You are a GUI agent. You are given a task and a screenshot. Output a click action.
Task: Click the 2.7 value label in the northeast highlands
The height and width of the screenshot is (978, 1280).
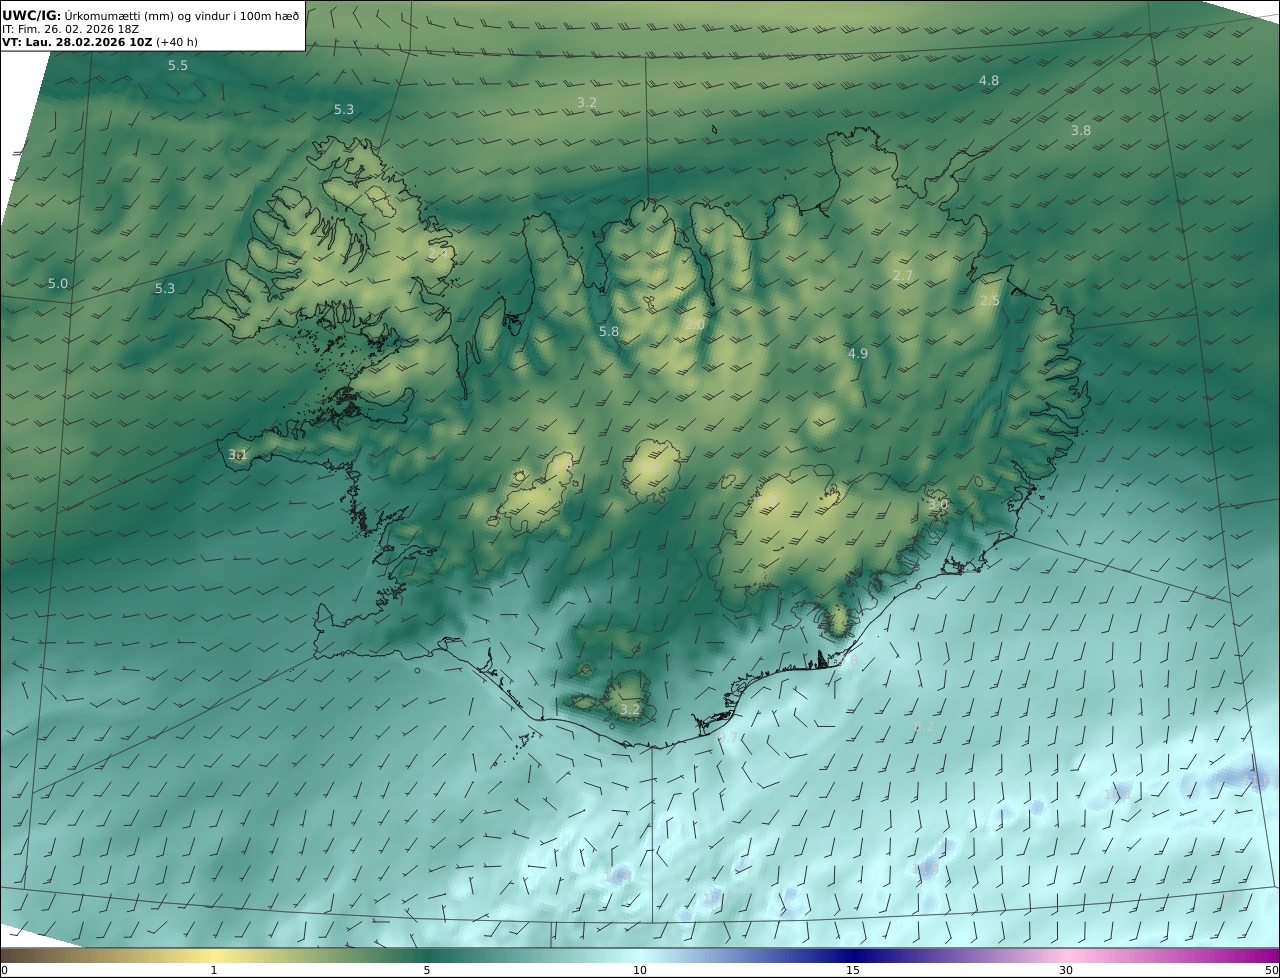click(x=903, y=275)
